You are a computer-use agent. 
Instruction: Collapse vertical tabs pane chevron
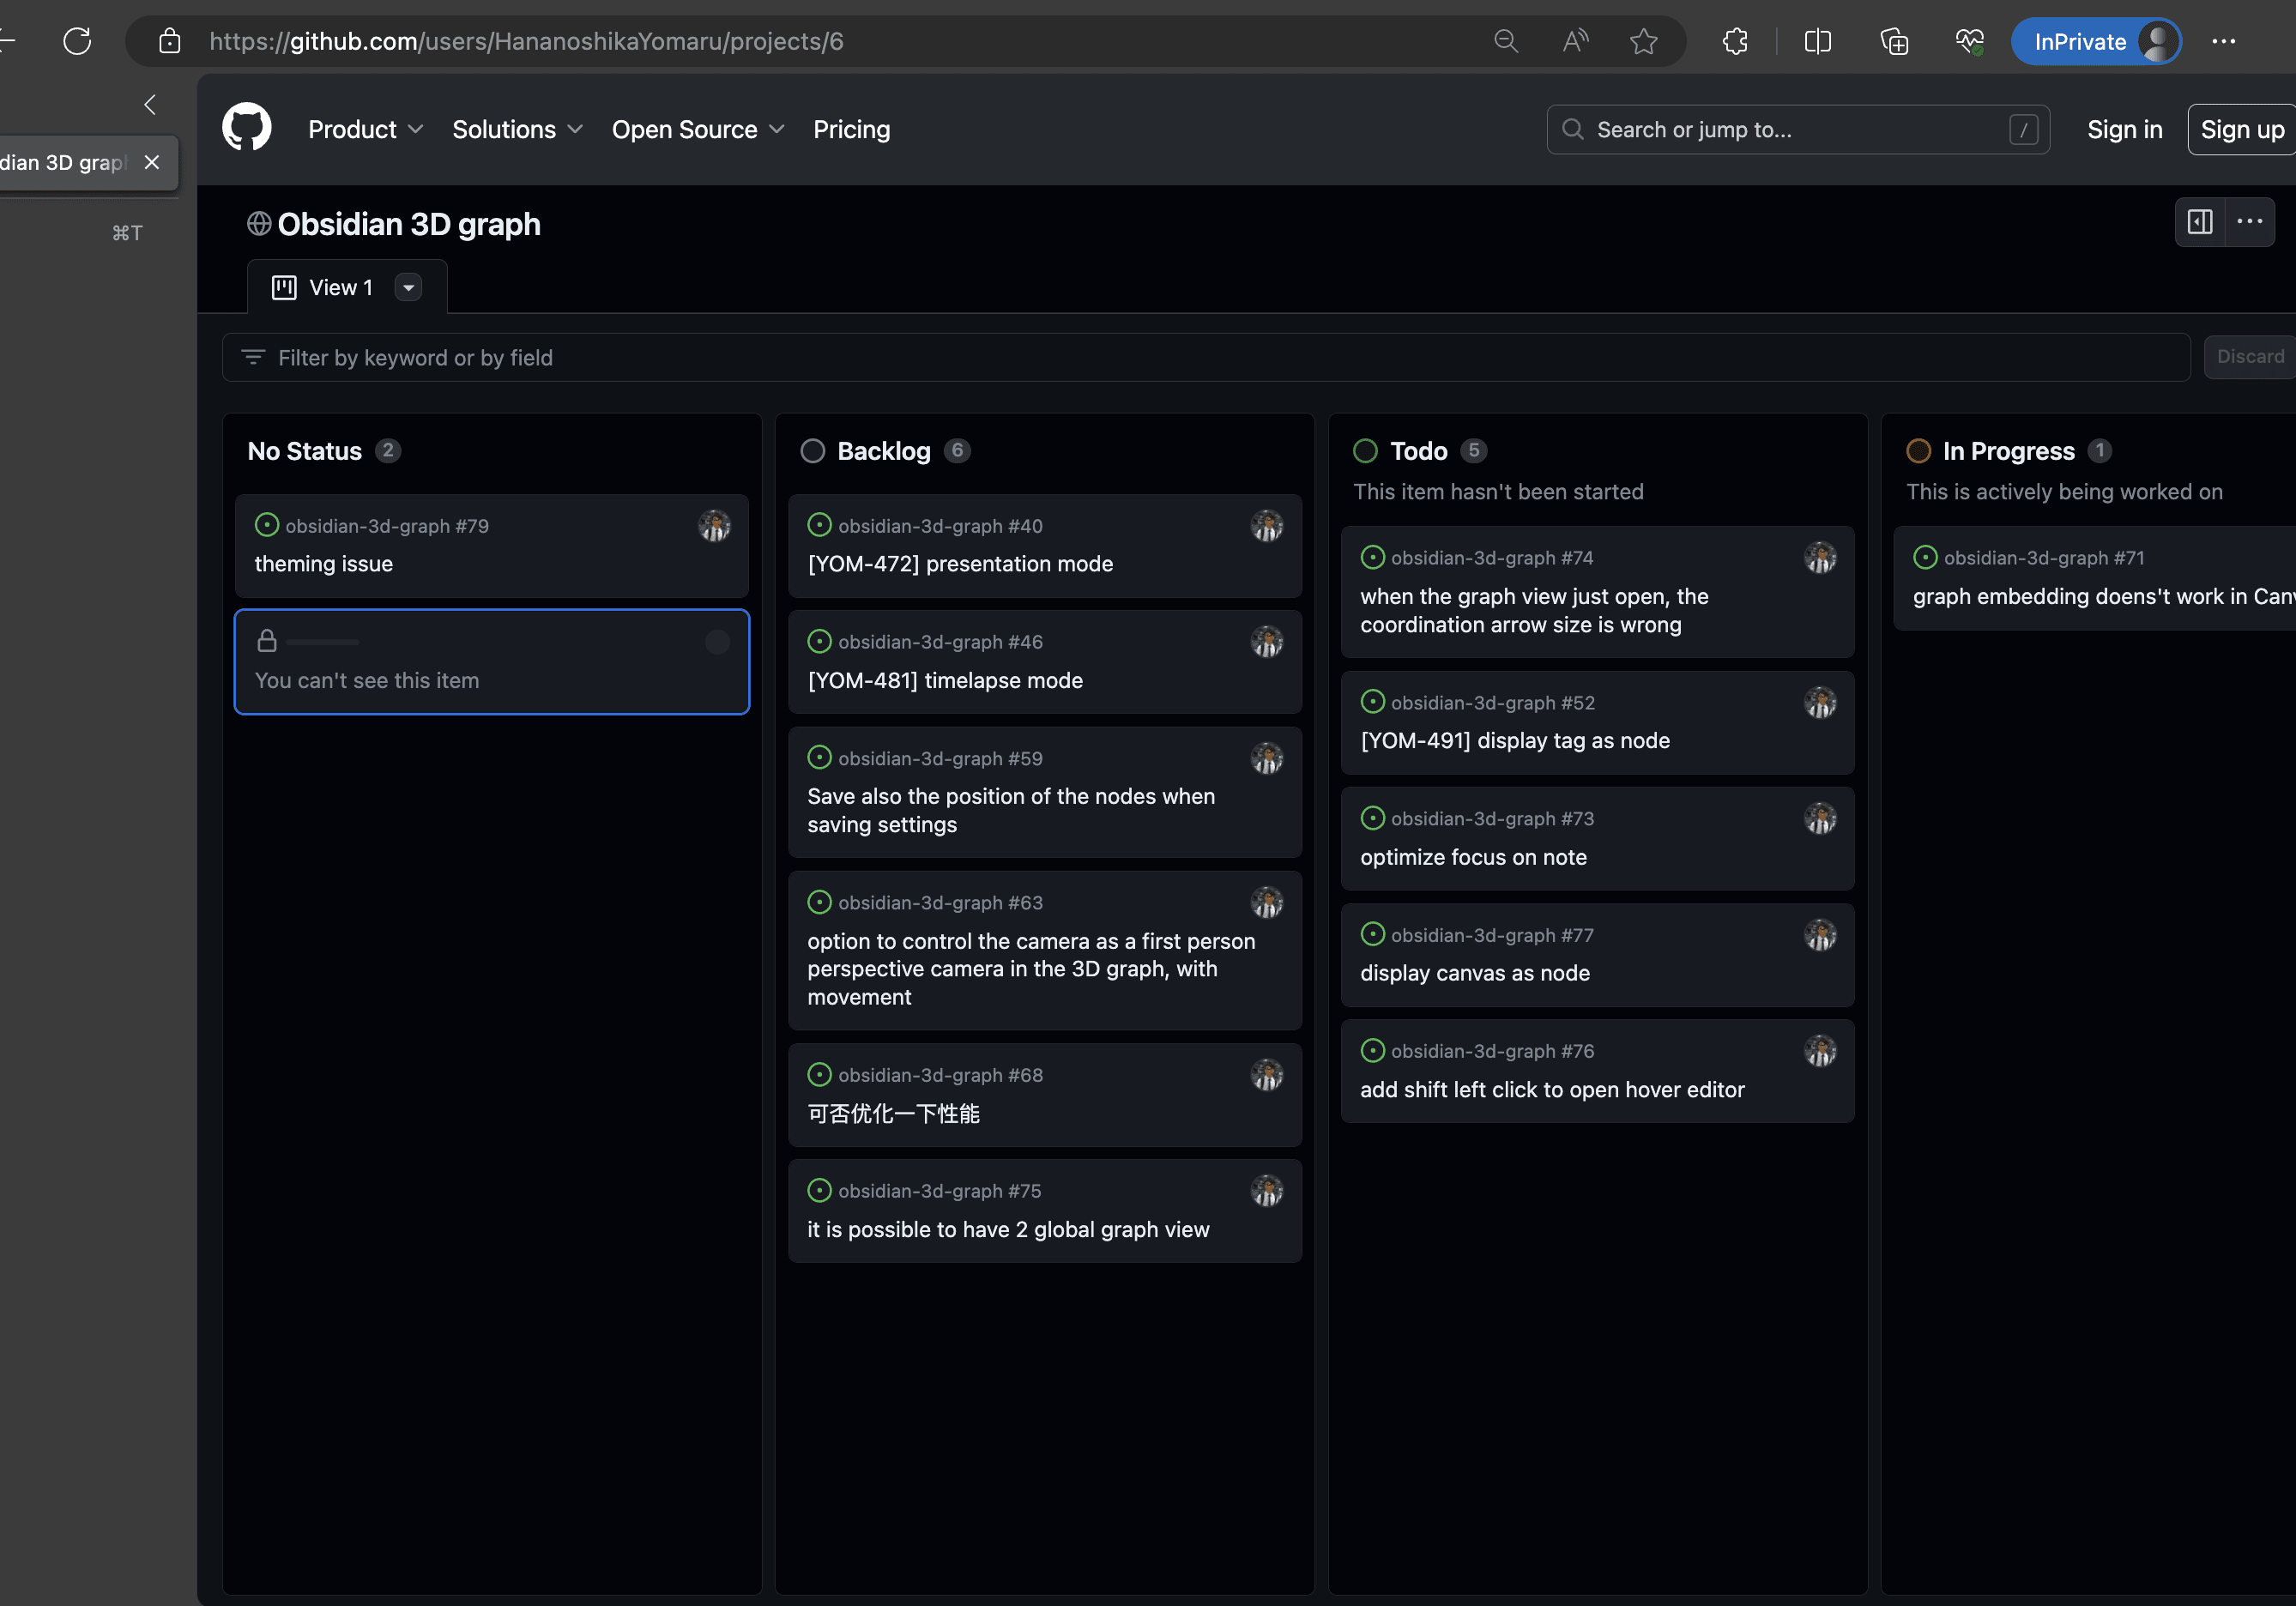150,104
